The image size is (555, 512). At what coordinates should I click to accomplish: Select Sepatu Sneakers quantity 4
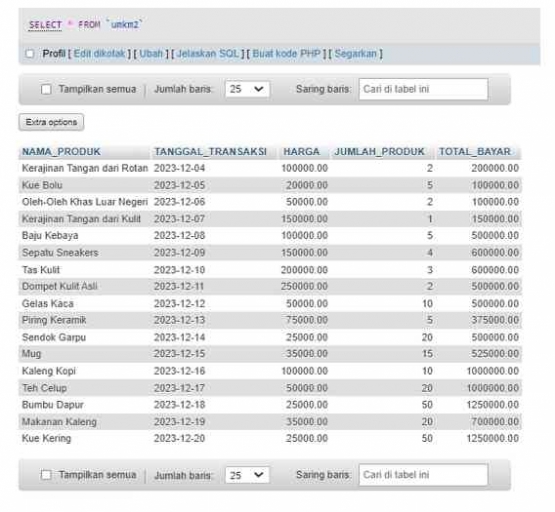(430, 253)
